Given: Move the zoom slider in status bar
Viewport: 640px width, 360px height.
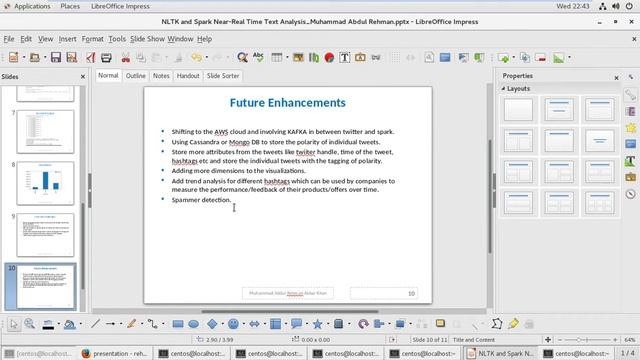Looking at the screenshot, I should tap(578, 340).
